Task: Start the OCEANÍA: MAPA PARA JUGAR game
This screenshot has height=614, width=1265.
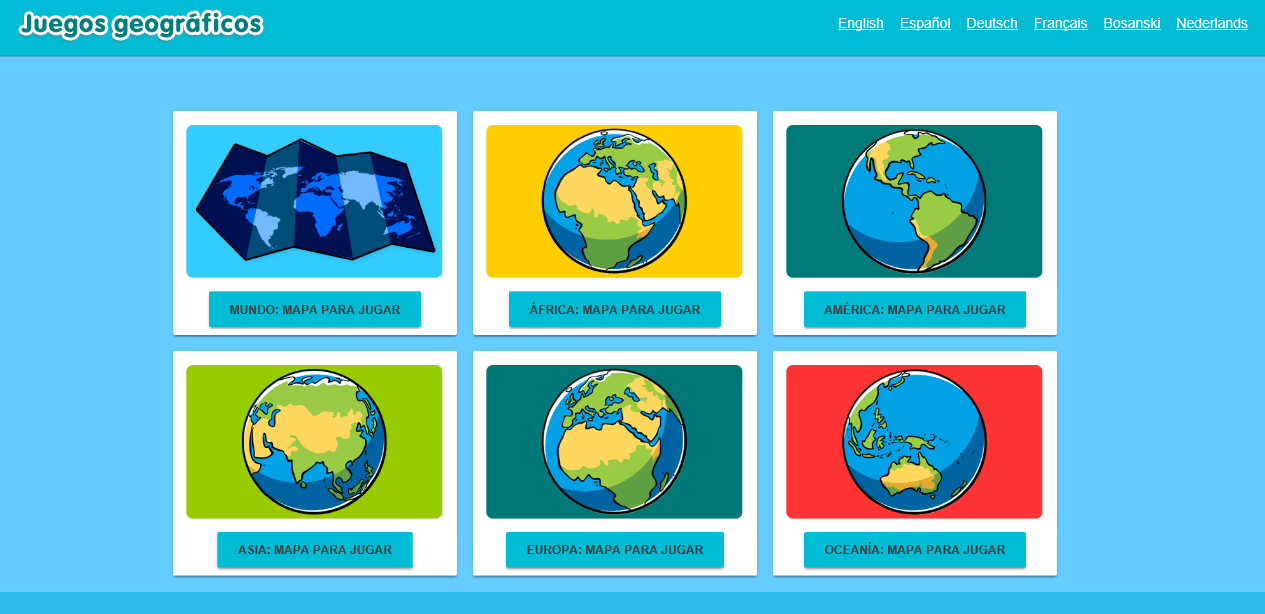Action: click(x=914, y=549)
